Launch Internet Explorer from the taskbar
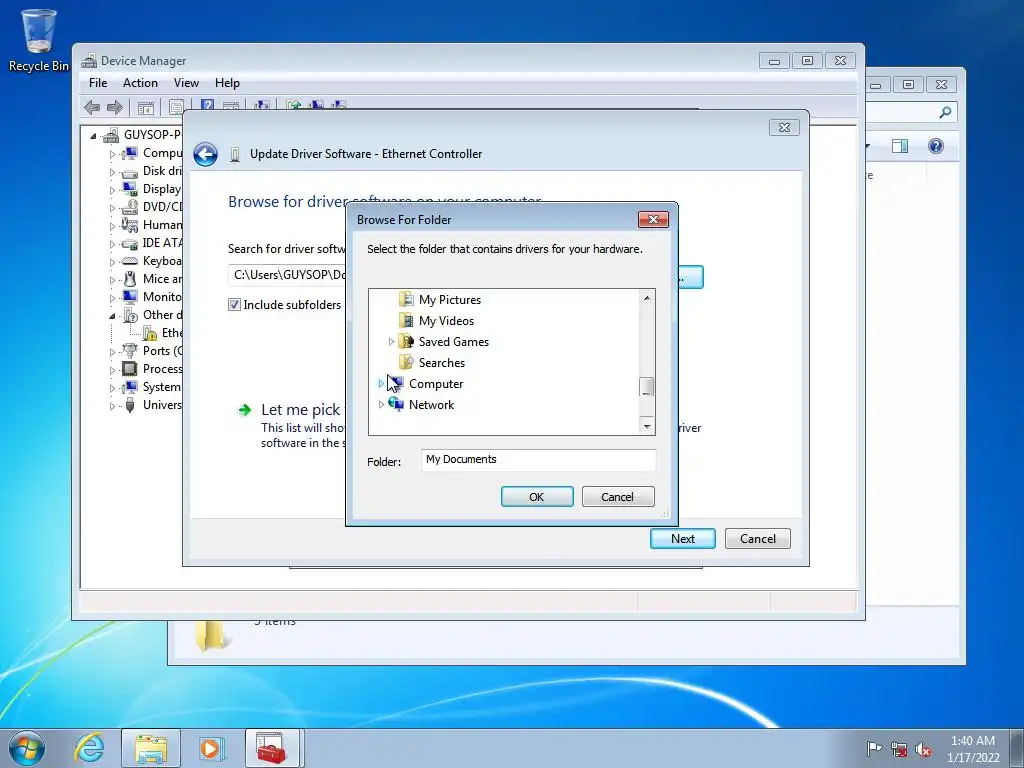The image size is (1024, 768). click(x=89, y=748)
